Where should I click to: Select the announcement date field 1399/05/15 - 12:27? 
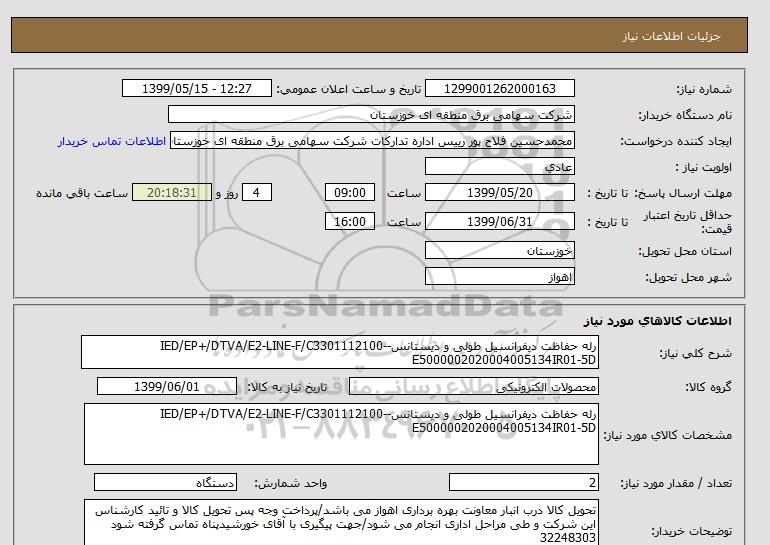pos(196,88)
